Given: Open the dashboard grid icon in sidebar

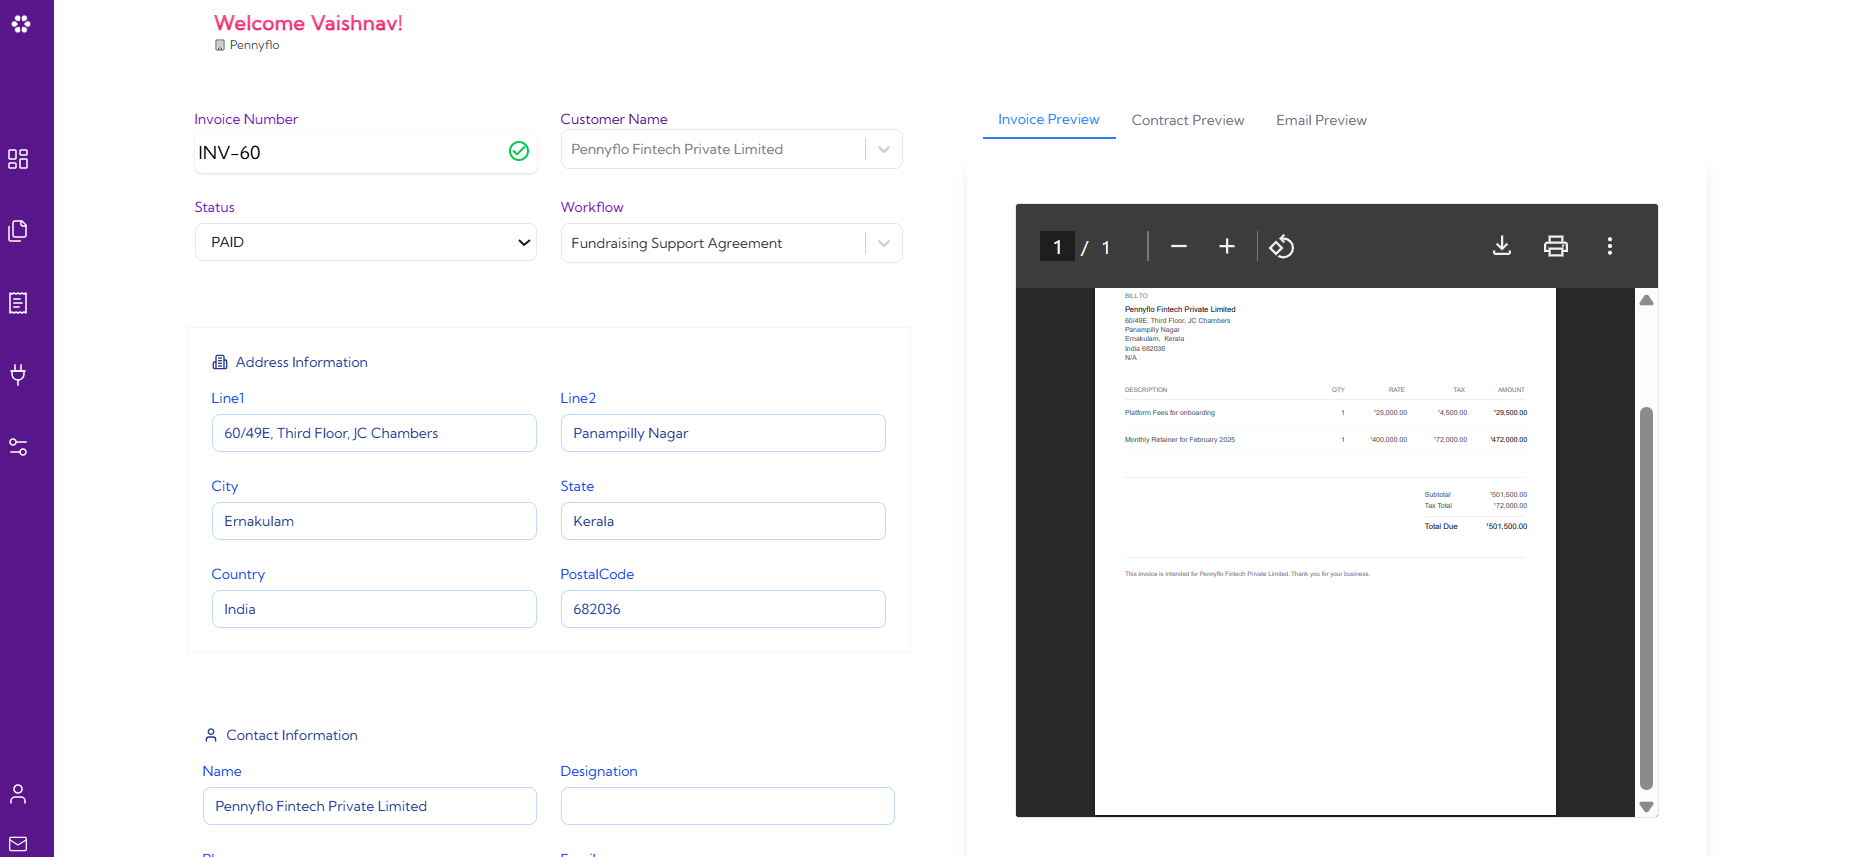Looking at the screenshot, I should click(x=18, y=159).
